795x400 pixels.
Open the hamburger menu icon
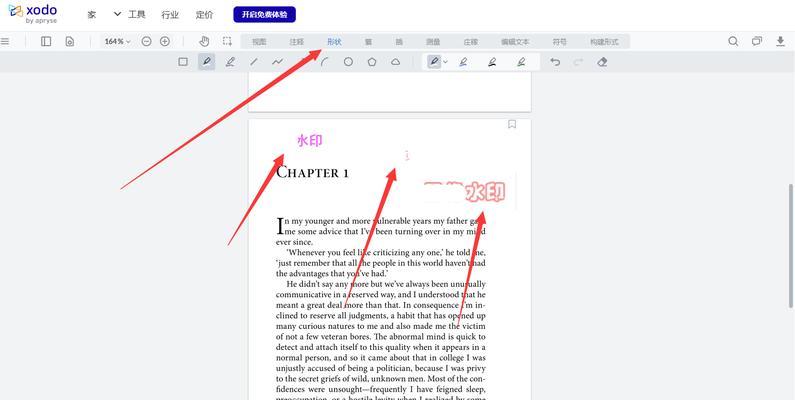(x=5, y=42)
